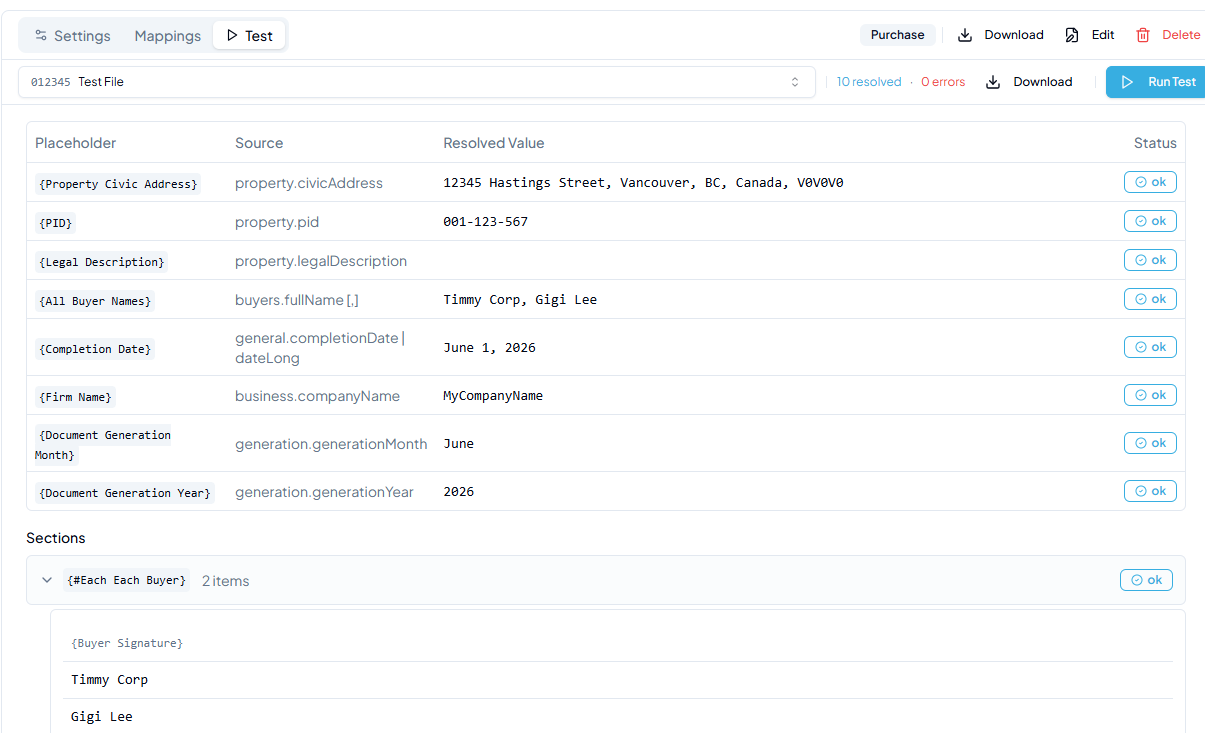
Task: Click the {Document Generation Year} placeholder
Action: click(125, 493)
